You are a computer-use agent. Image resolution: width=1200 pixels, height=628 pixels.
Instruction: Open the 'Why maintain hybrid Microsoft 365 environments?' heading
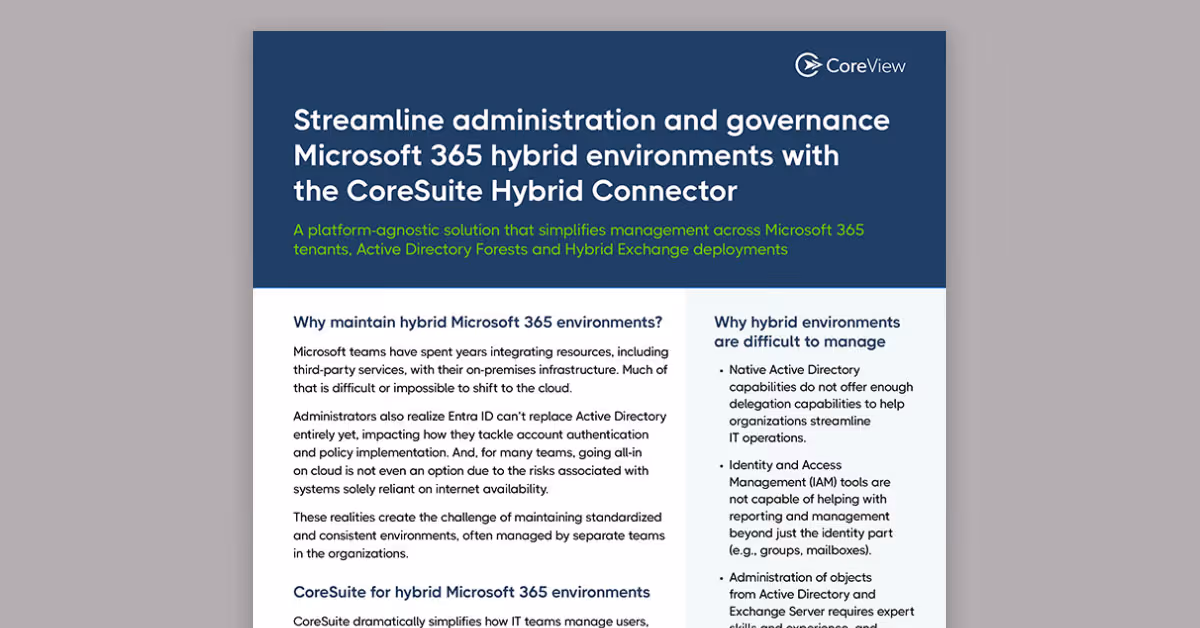coord(475,322)
